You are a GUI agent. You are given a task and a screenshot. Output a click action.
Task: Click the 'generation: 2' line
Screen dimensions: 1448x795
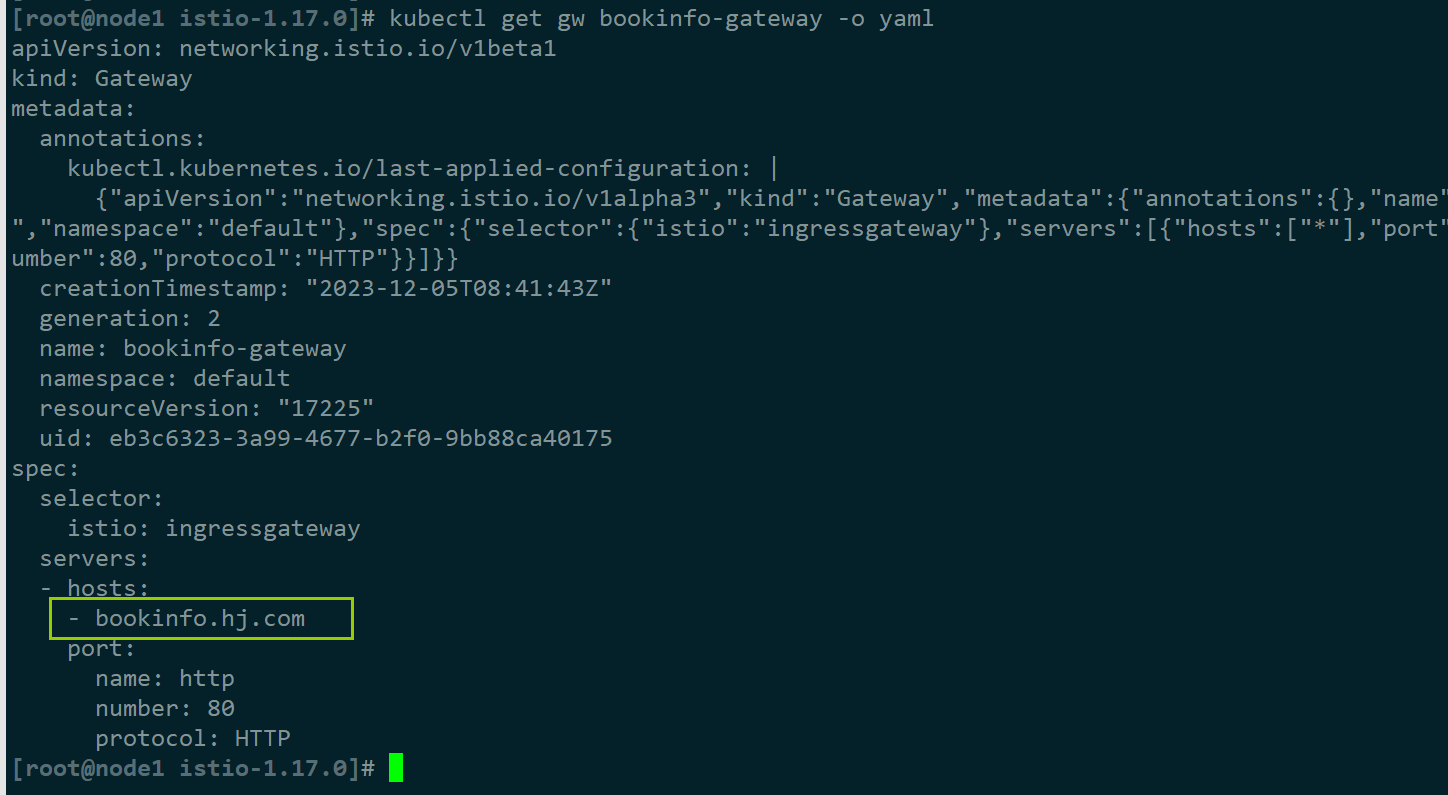[x=130, y=318]
